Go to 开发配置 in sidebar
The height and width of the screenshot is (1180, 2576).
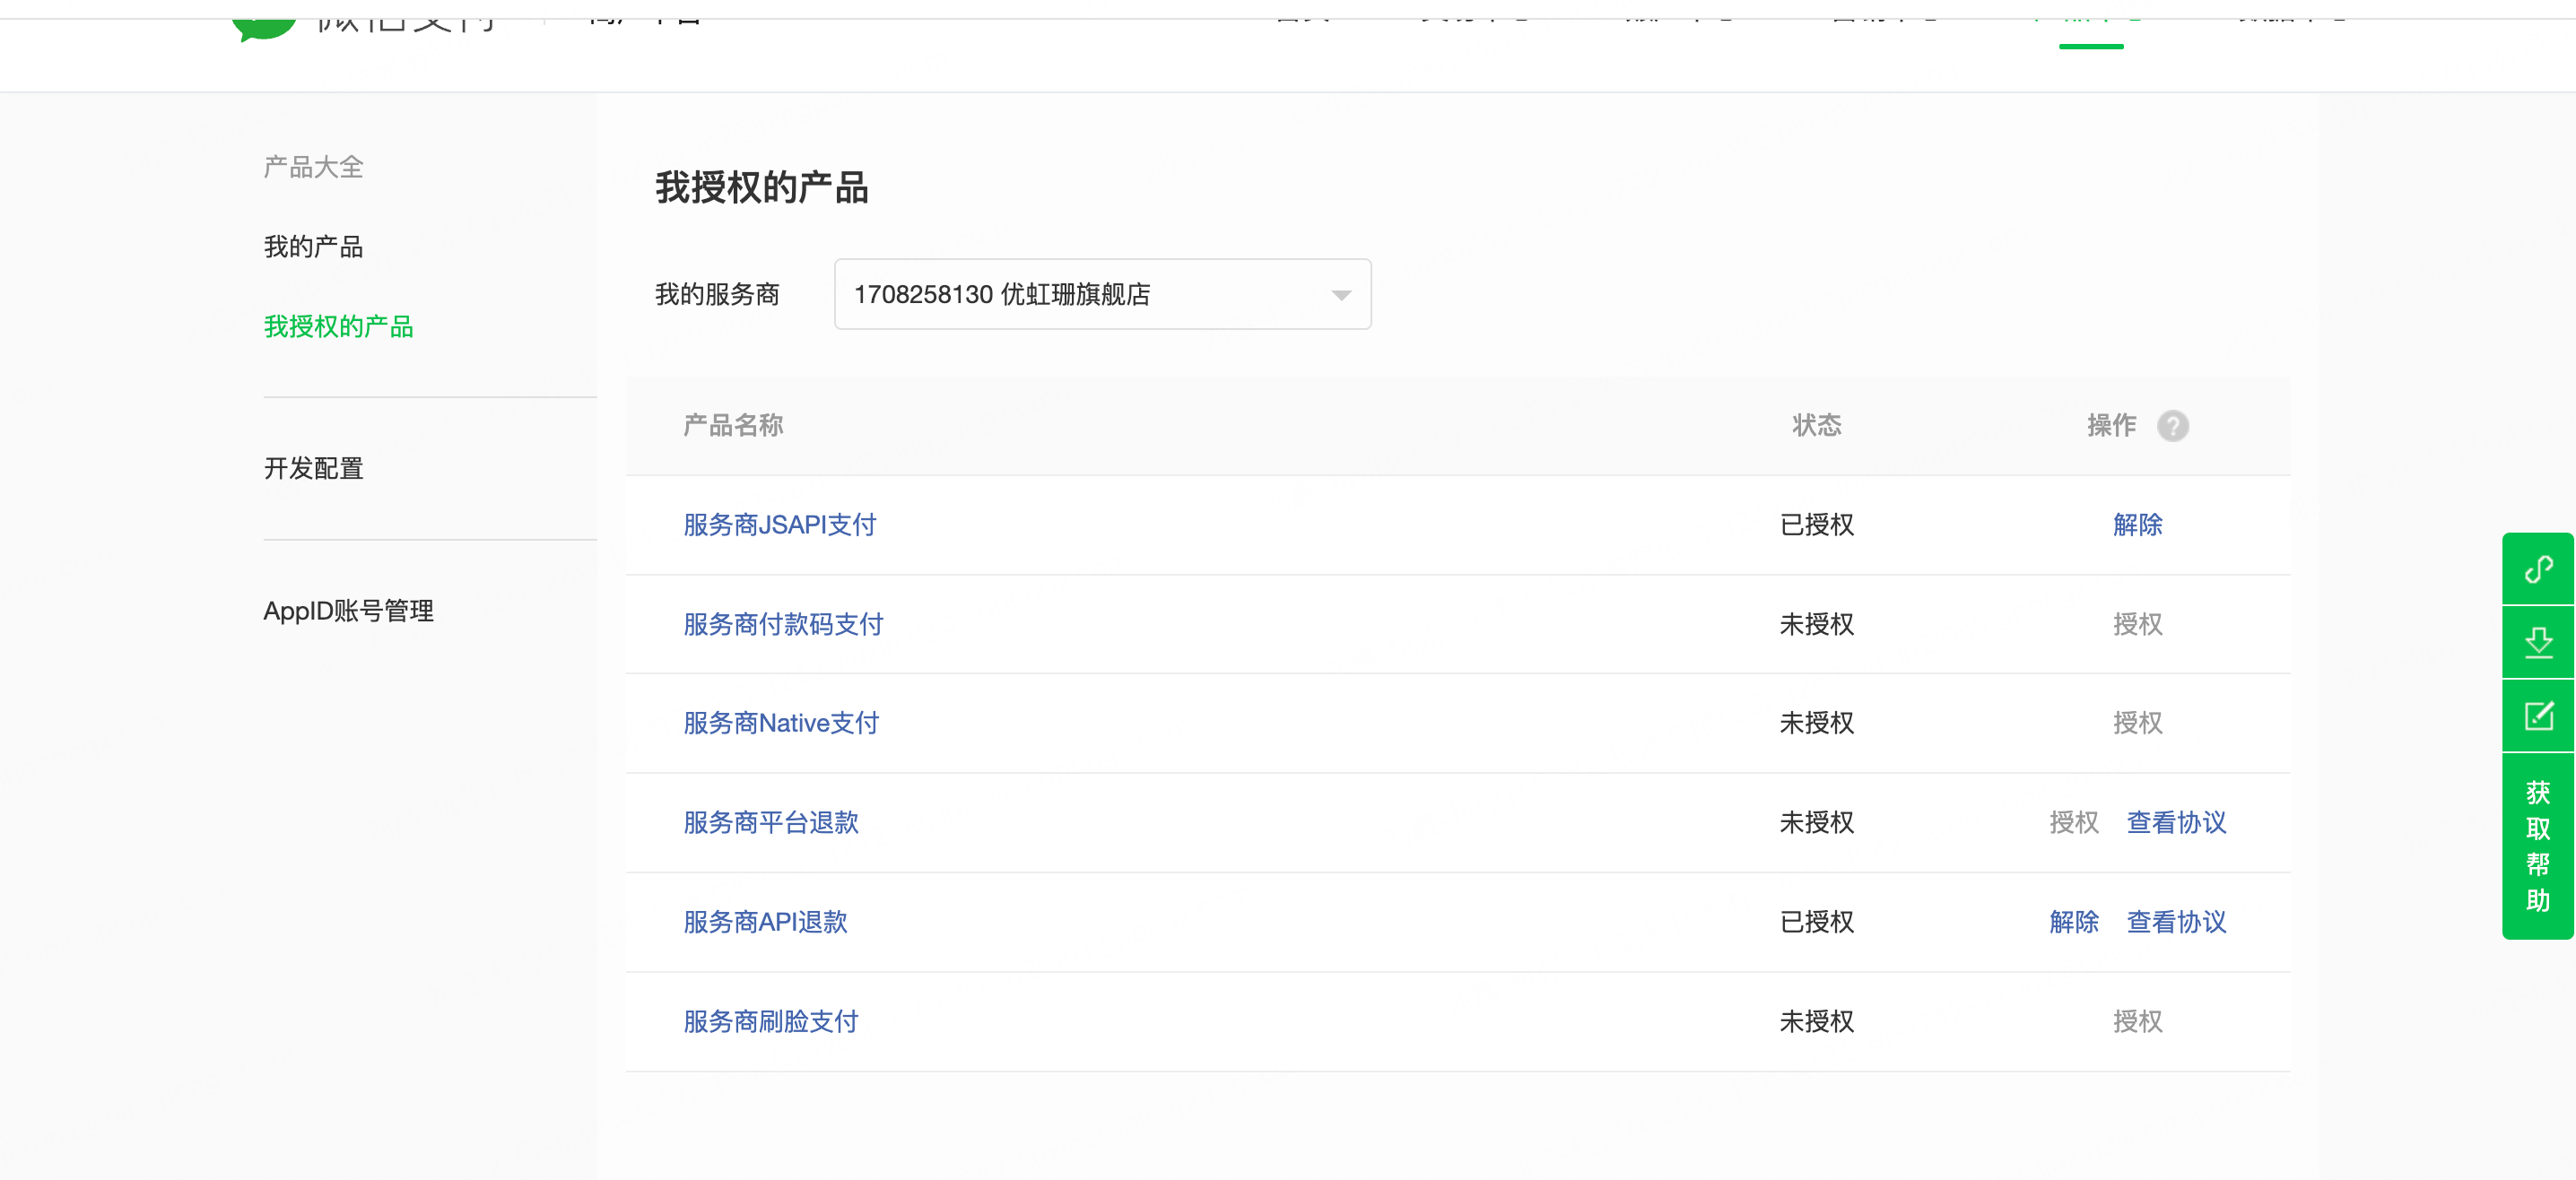313,468
